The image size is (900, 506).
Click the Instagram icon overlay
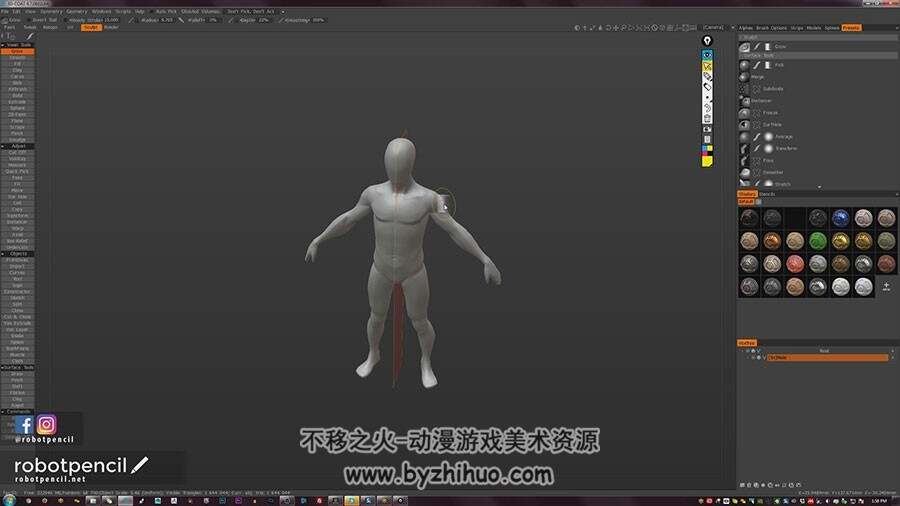(46, 425)
